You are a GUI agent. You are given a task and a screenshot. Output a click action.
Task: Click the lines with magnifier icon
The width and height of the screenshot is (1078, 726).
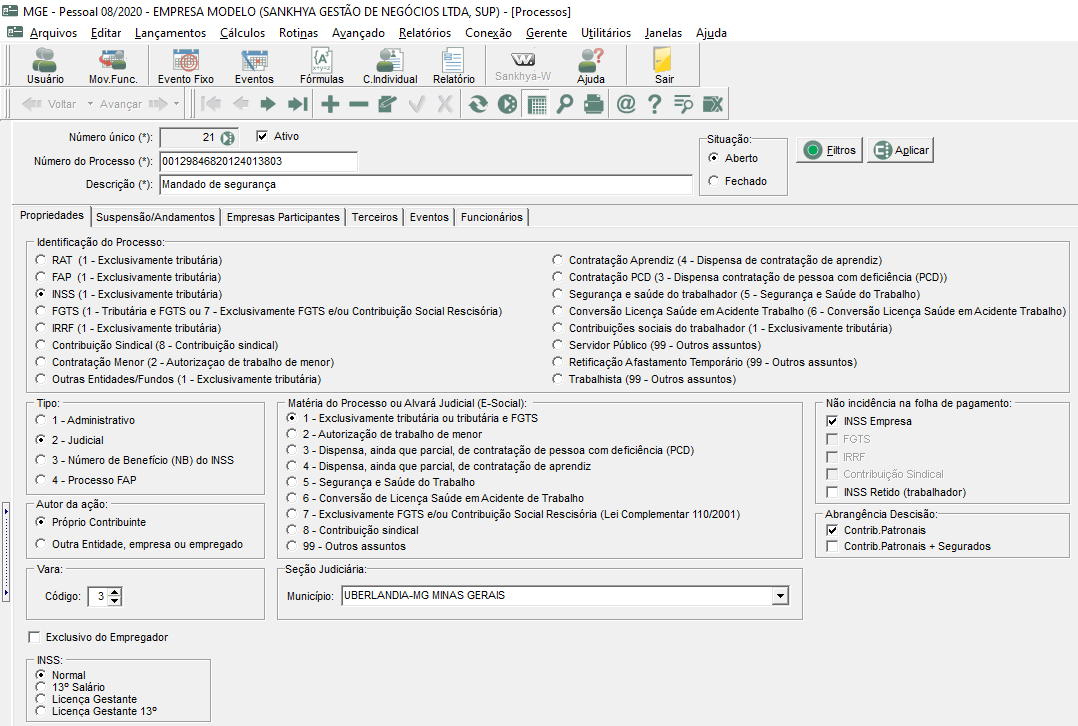point(683,104)
